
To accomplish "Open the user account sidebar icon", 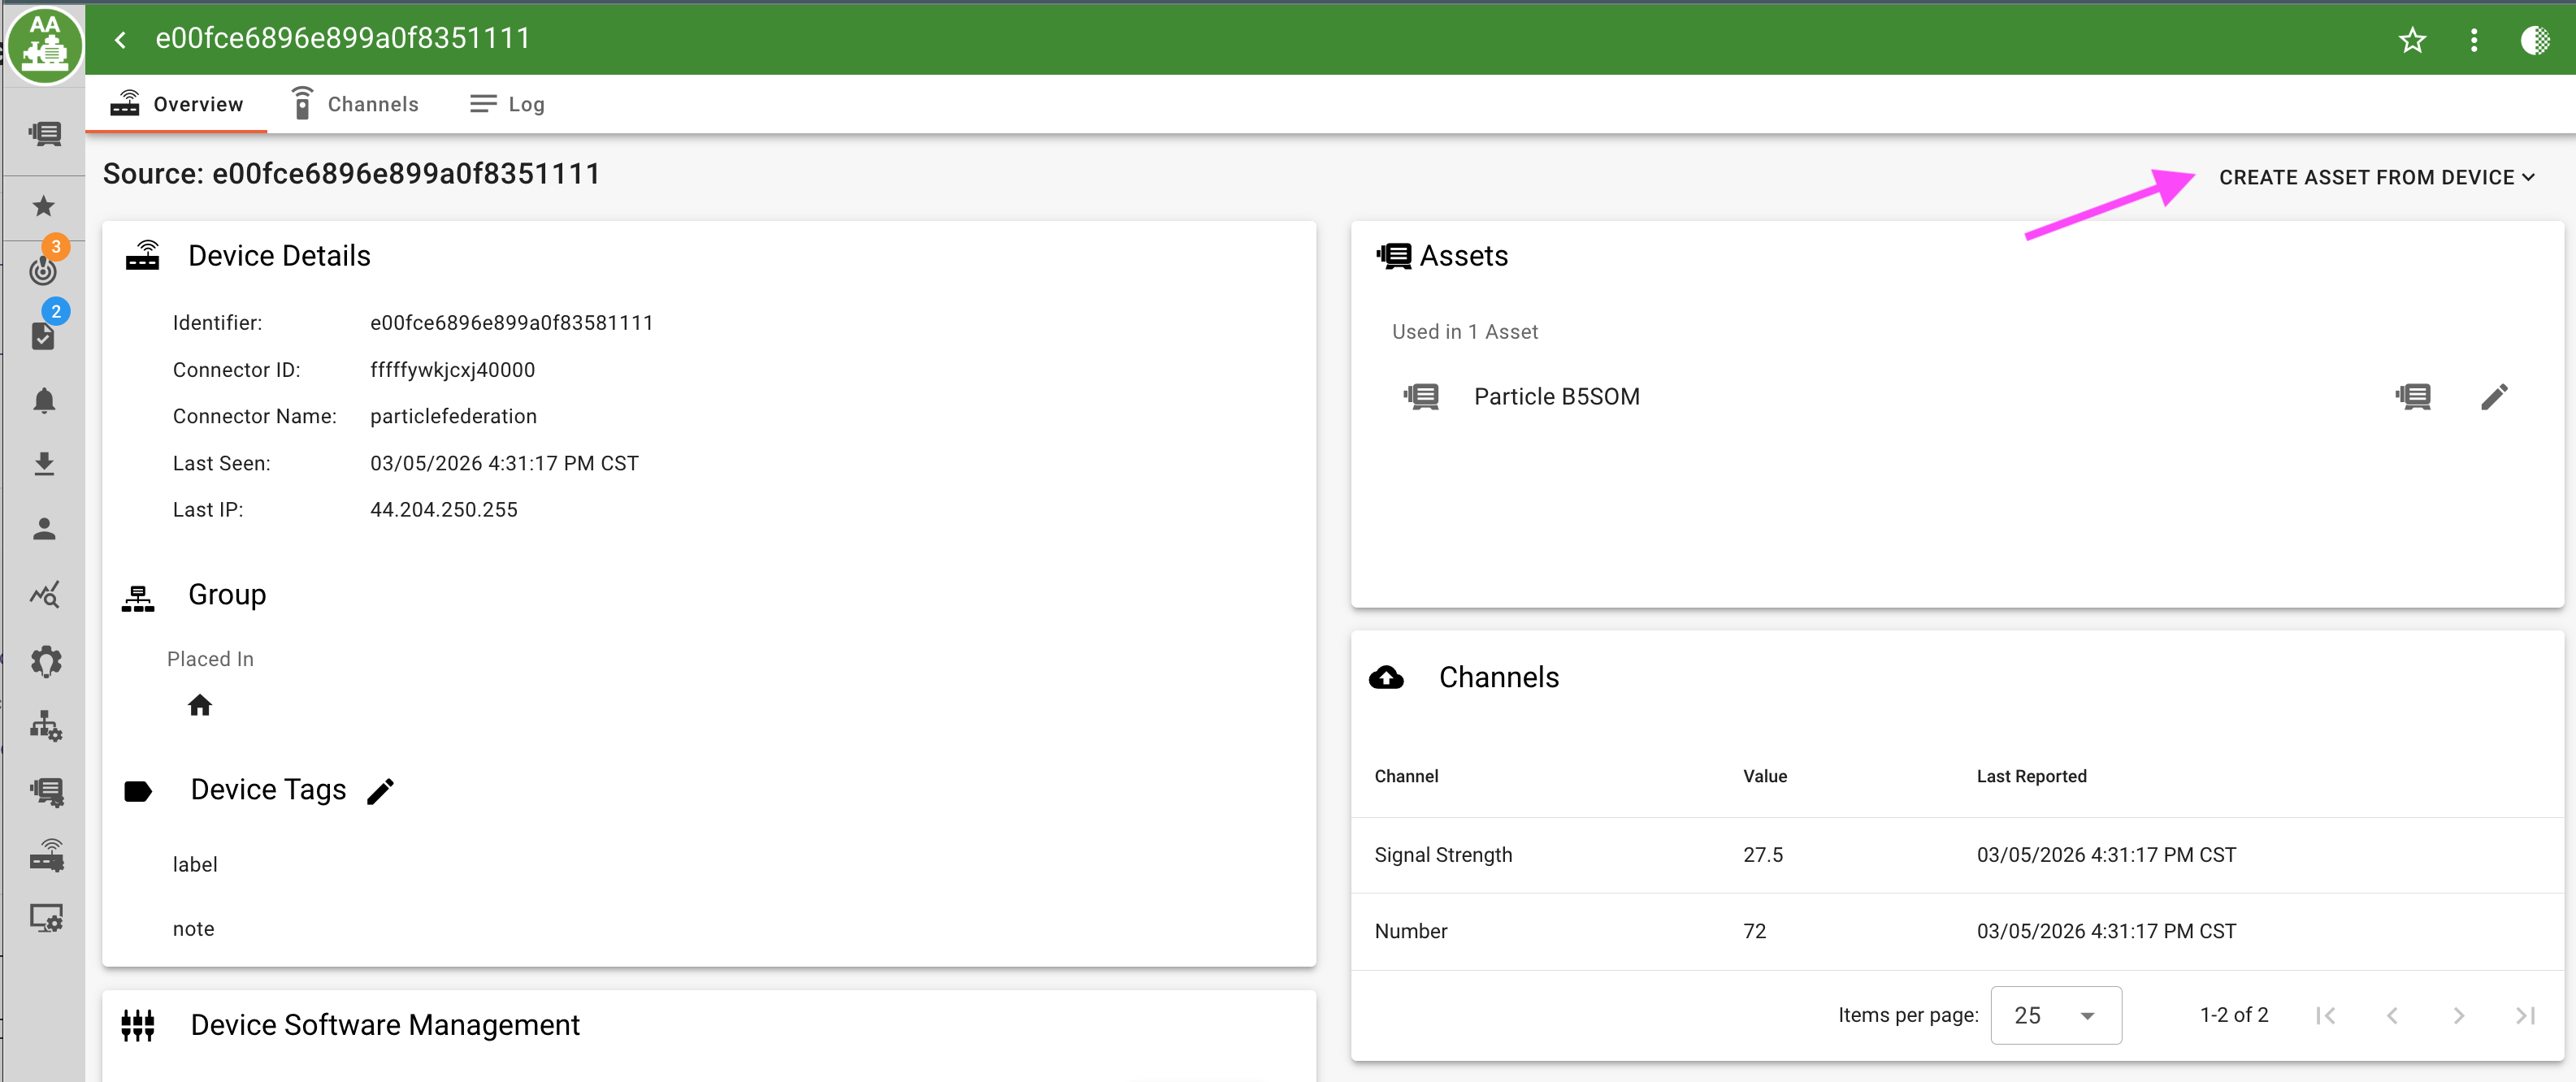I will [x=44, y=529].
